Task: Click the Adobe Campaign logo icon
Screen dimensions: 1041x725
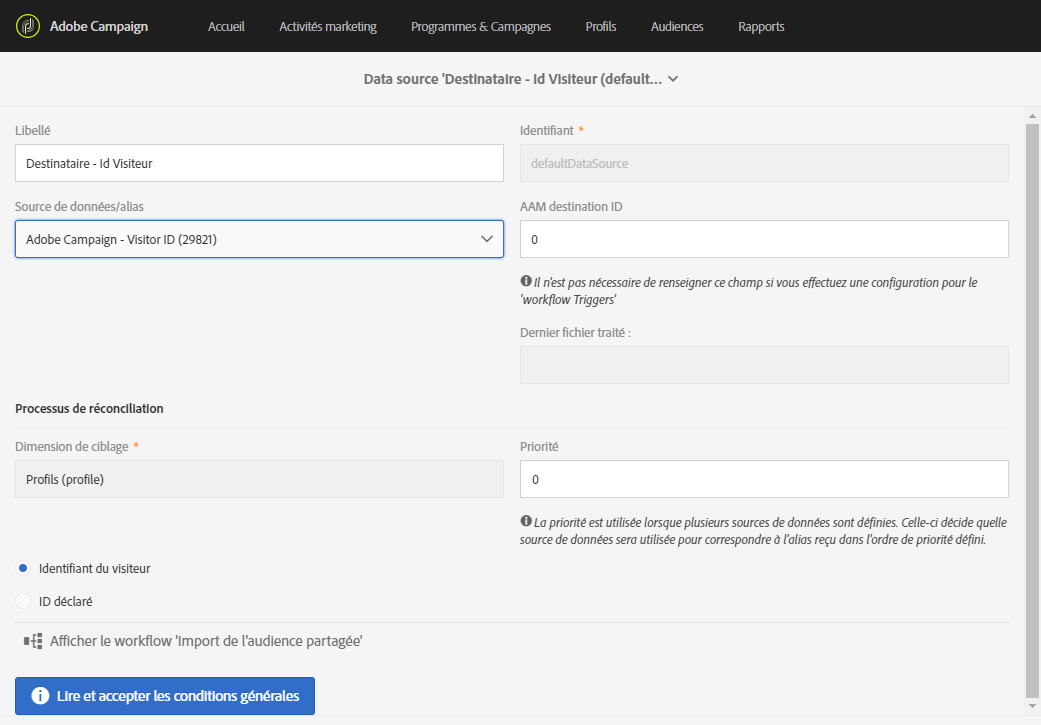Action: (27, 26)
